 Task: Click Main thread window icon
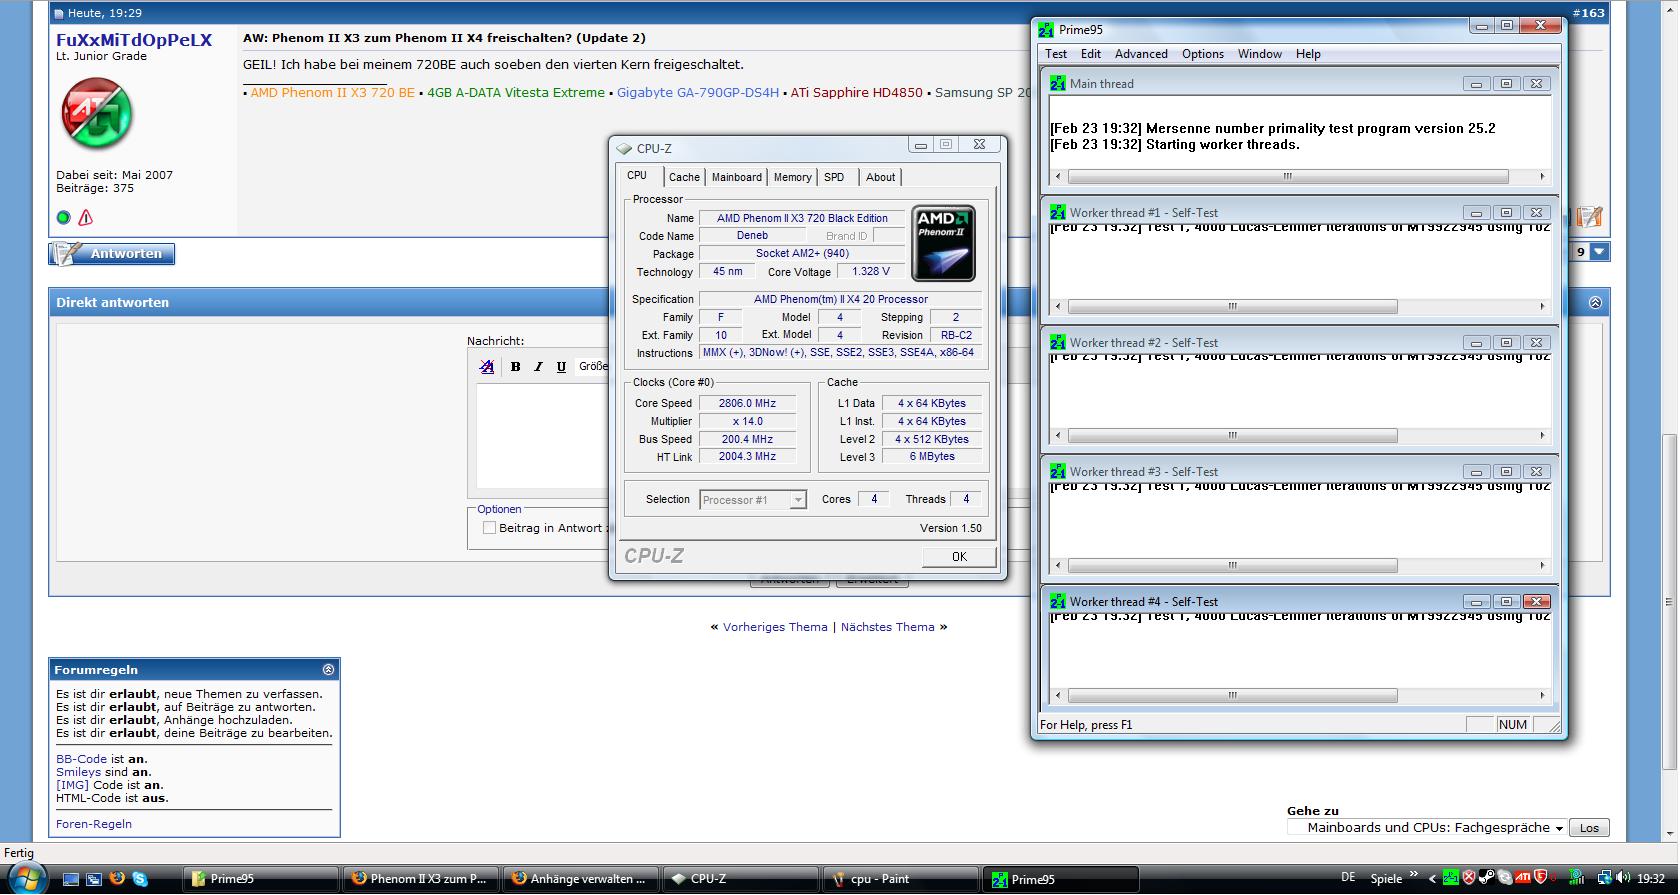pyautogui.click(x=1058, y=84)
